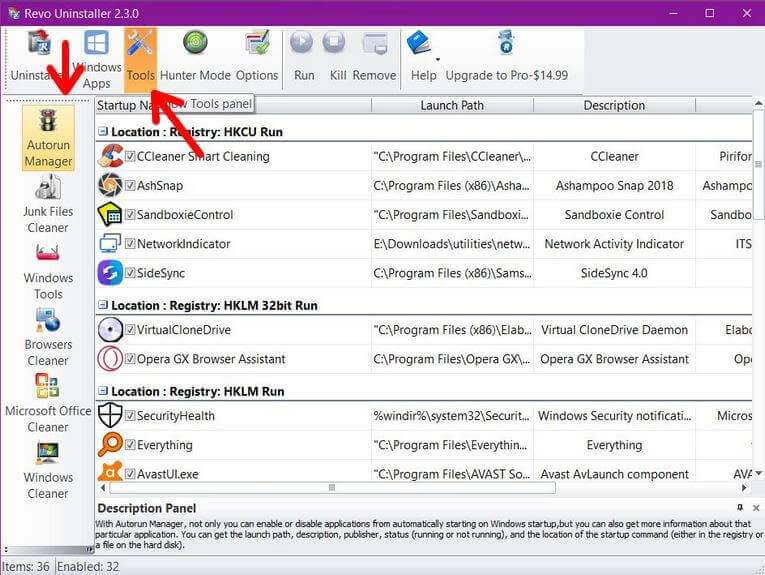
Task: Select the Tools toolbar button
Action: pyautogui.click(x=141, y=60)
